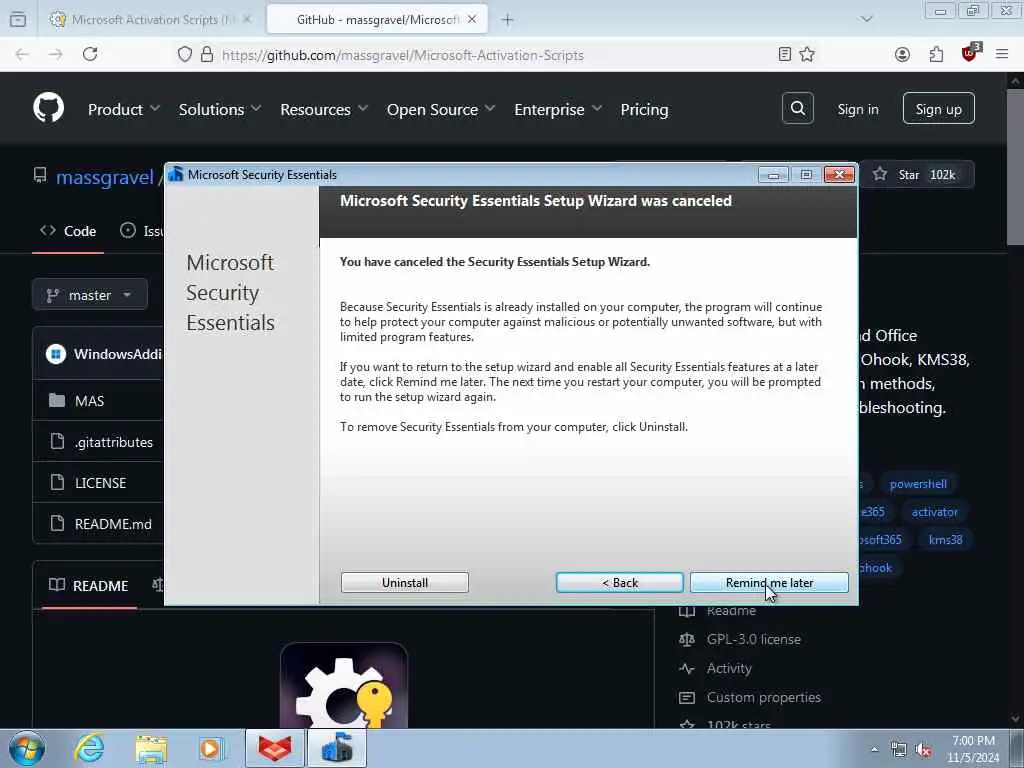
Task: Launch Internet Explorer from taskbar
Action: tap(89, 748)
